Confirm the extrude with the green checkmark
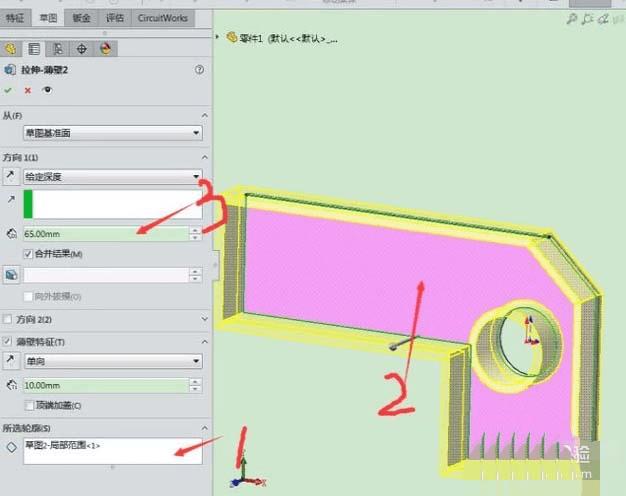 point(8,90)
